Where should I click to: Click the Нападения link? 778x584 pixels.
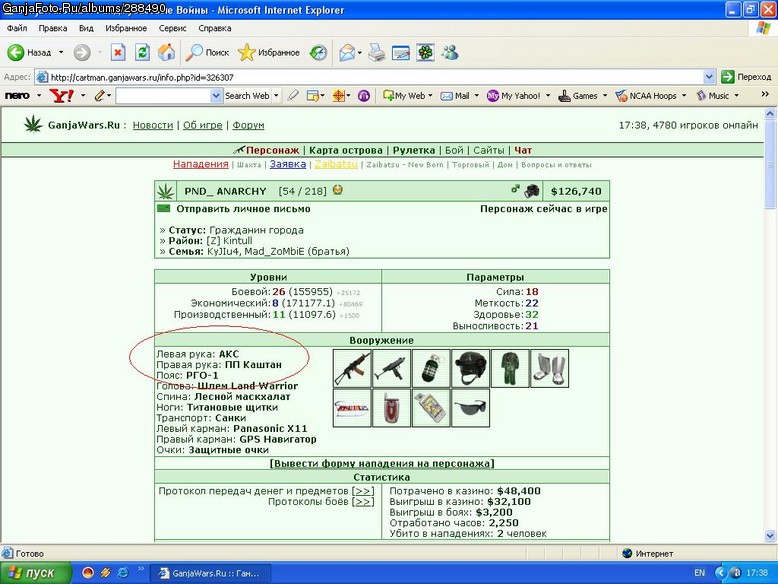click(200, 164)
